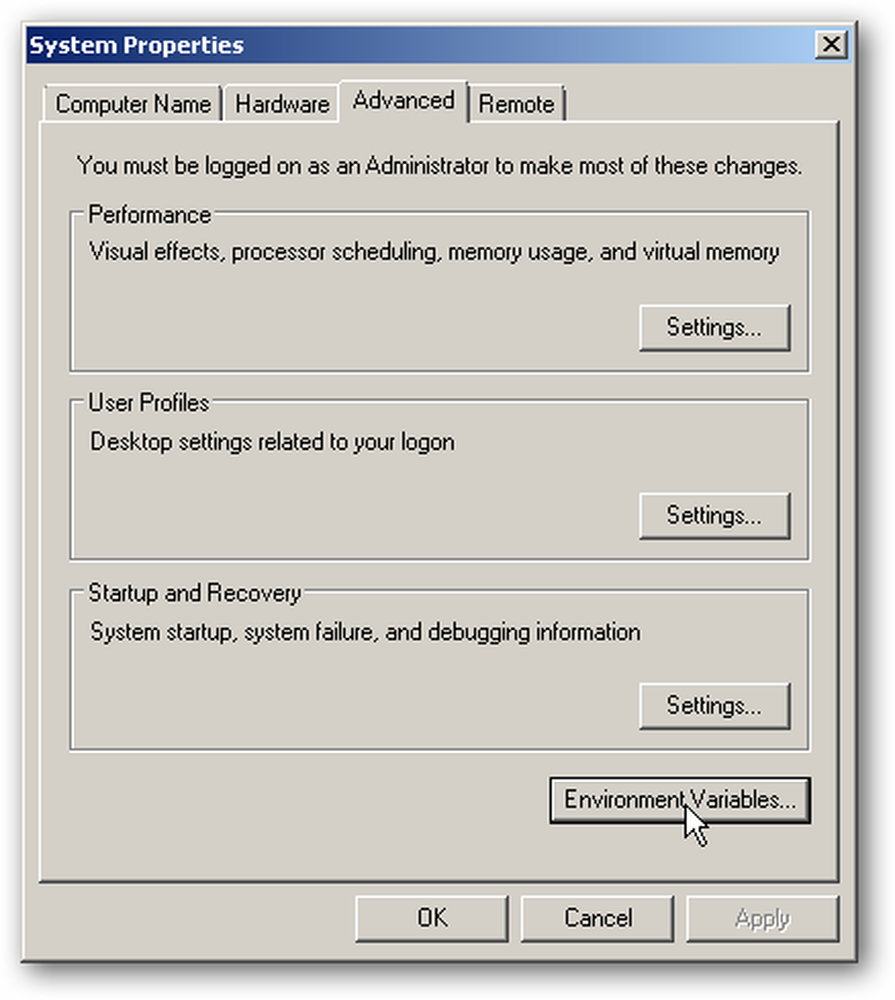The height and width of the screenshot is (1000, 895).
Task: Open Startup and Recovery Settings button
Action: 714,705
